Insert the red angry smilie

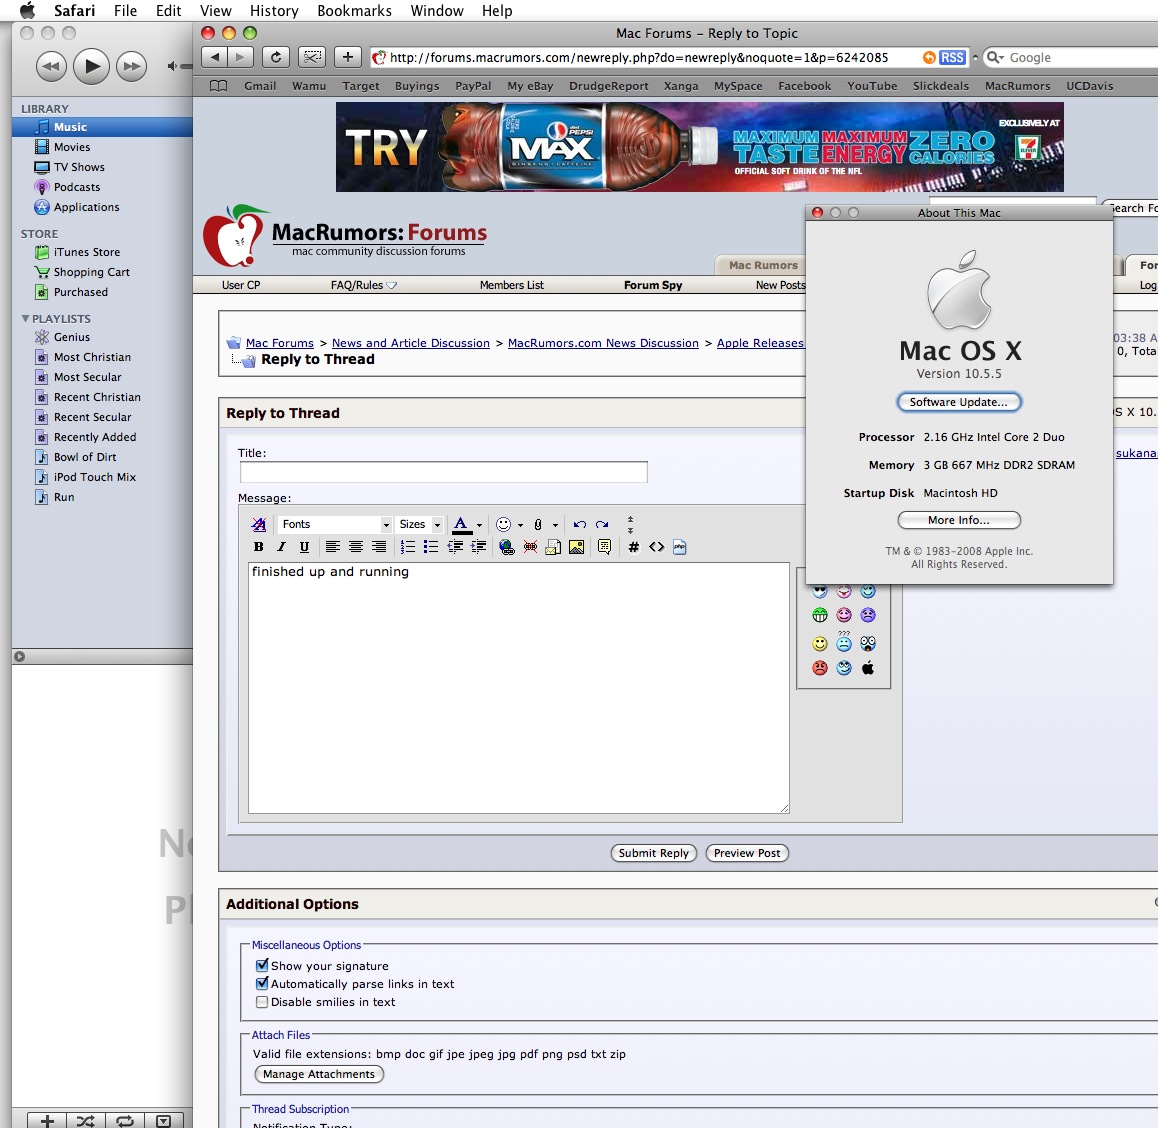(x=820, y=668)
